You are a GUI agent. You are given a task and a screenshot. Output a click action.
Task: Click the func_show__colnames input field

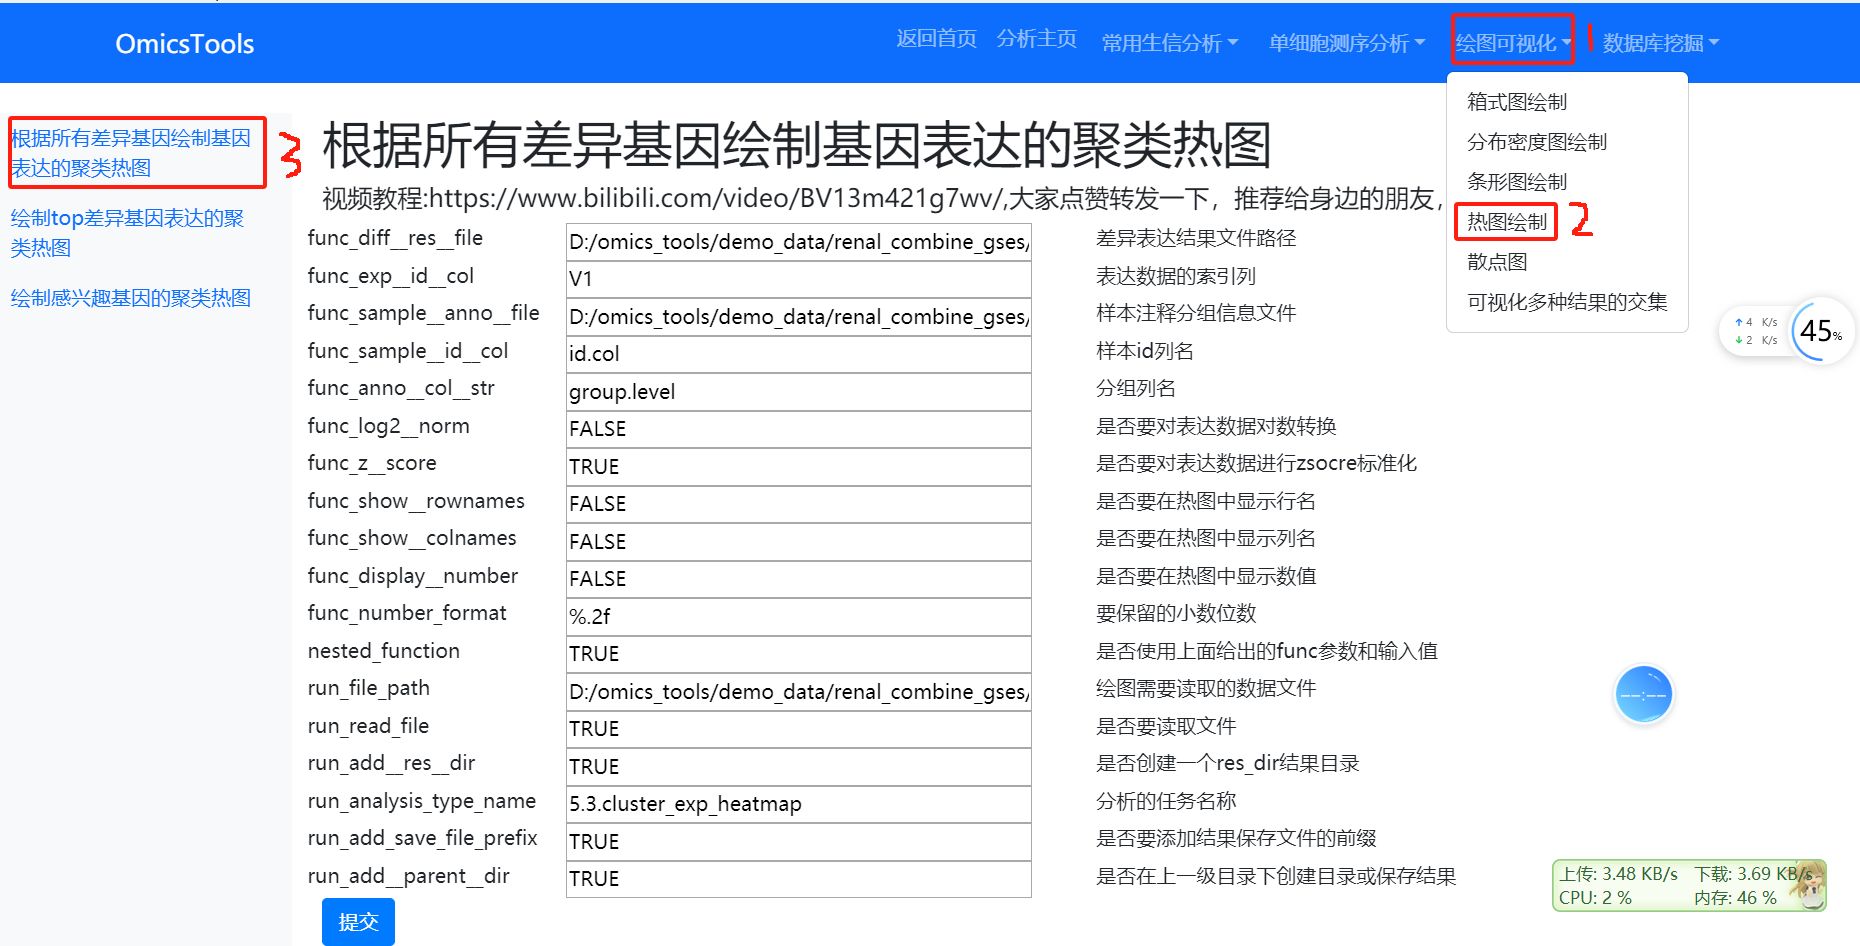[798, 542]
